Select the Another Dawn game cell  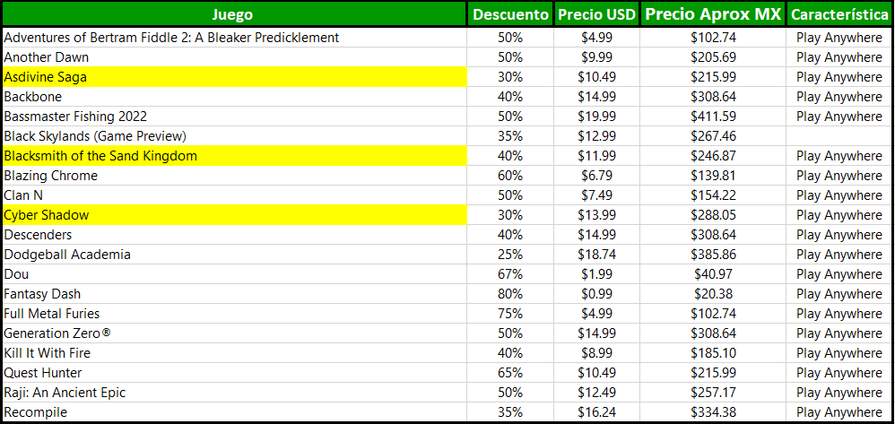[x=235, y=57]
